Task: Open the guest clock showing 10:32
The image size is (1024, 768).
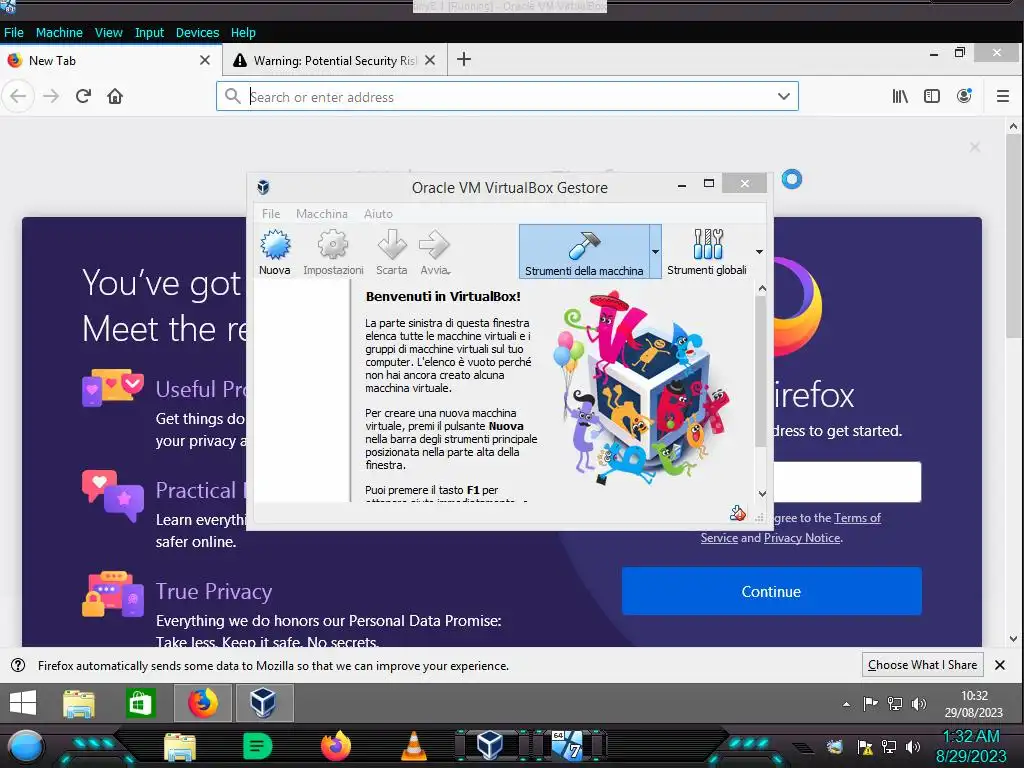Action: click(x=974, y=704)
